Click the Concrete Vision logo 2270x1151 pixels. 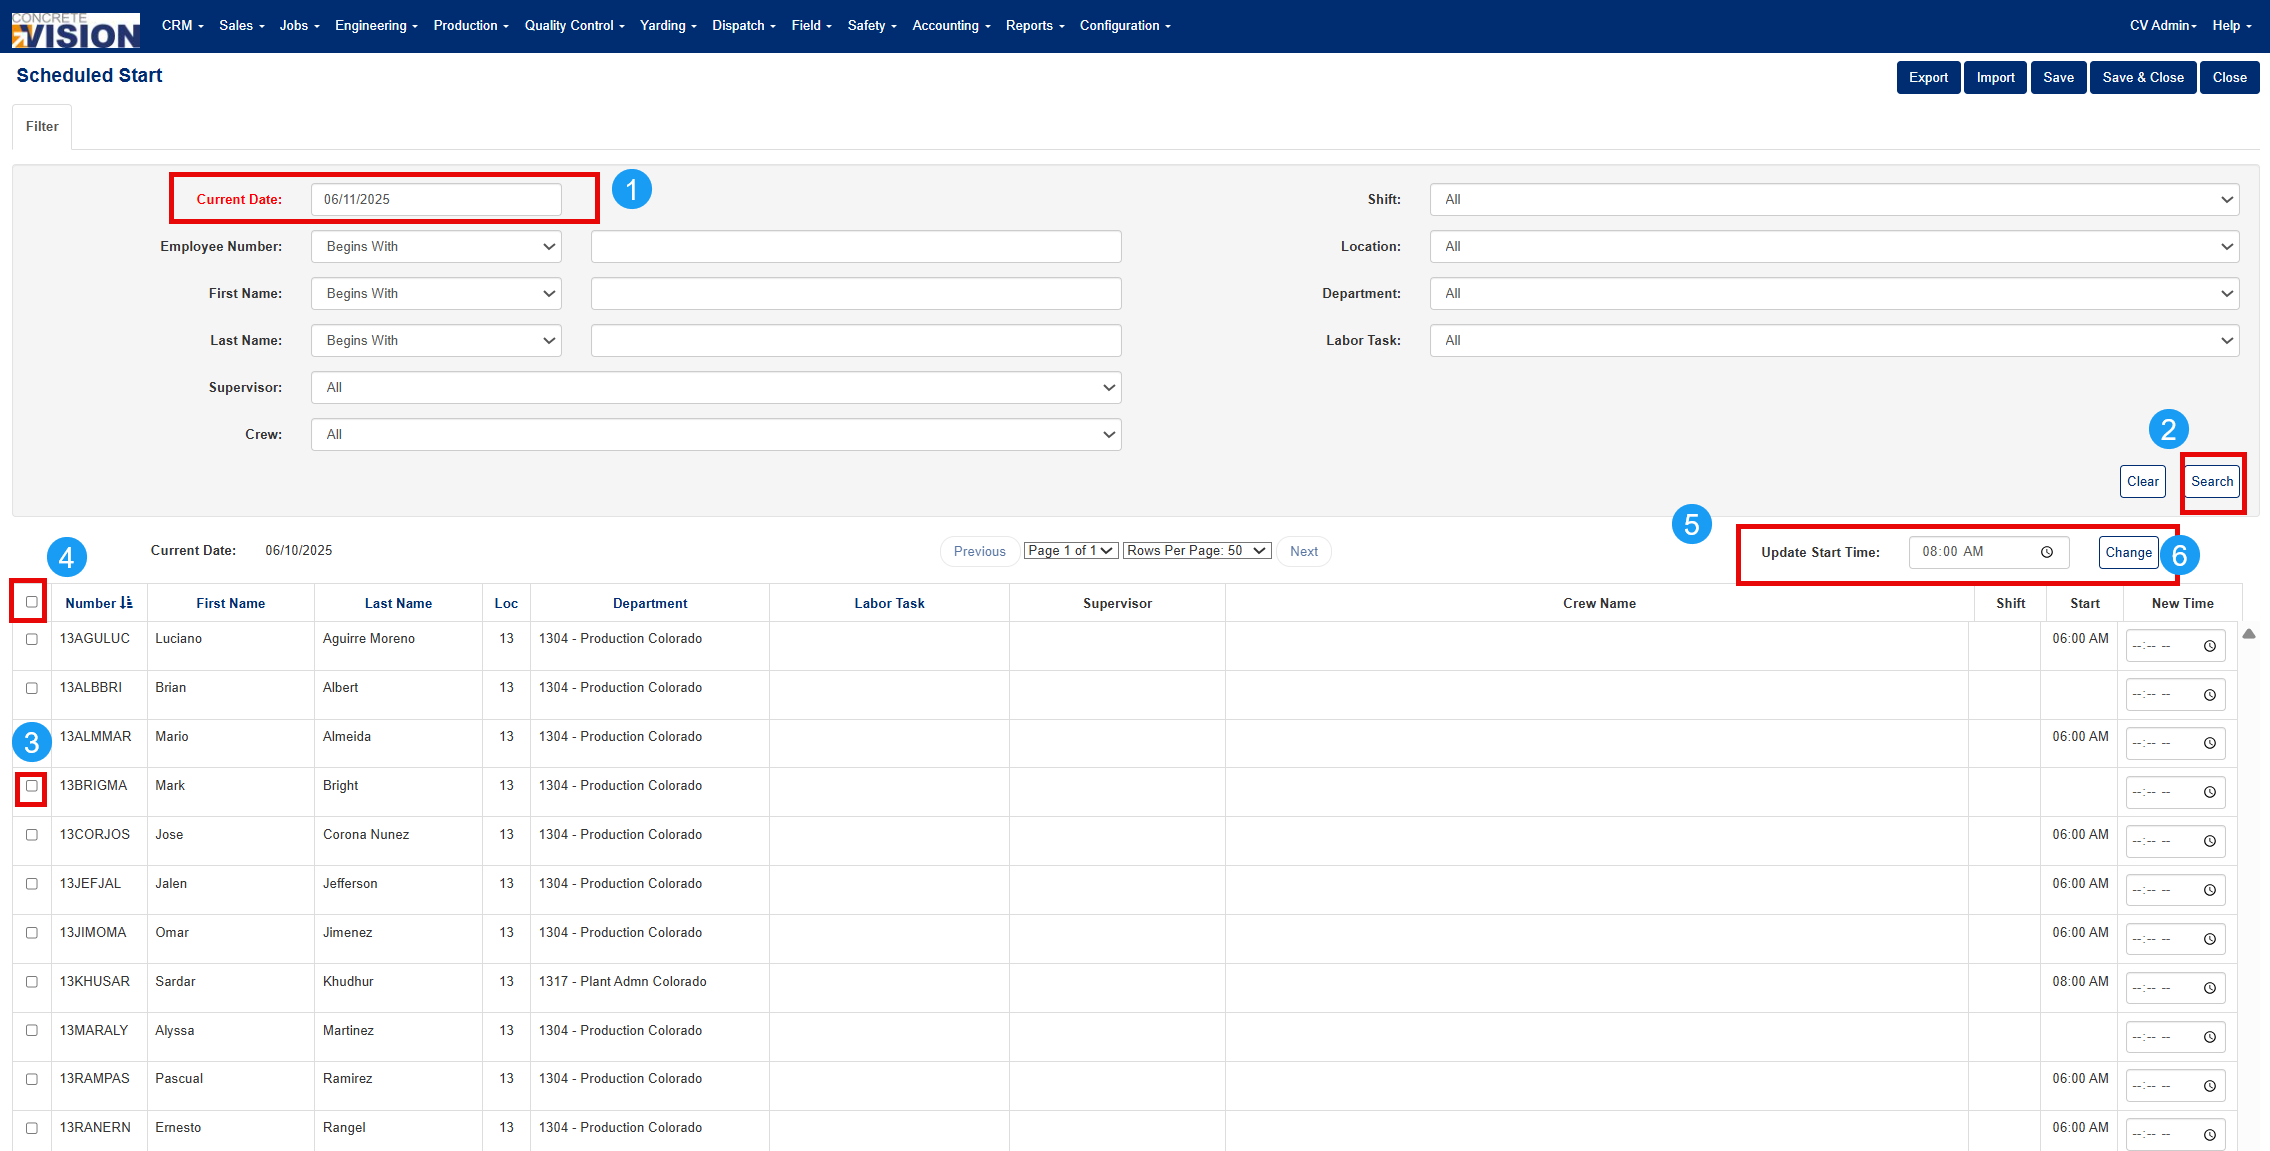pos(75,30)
